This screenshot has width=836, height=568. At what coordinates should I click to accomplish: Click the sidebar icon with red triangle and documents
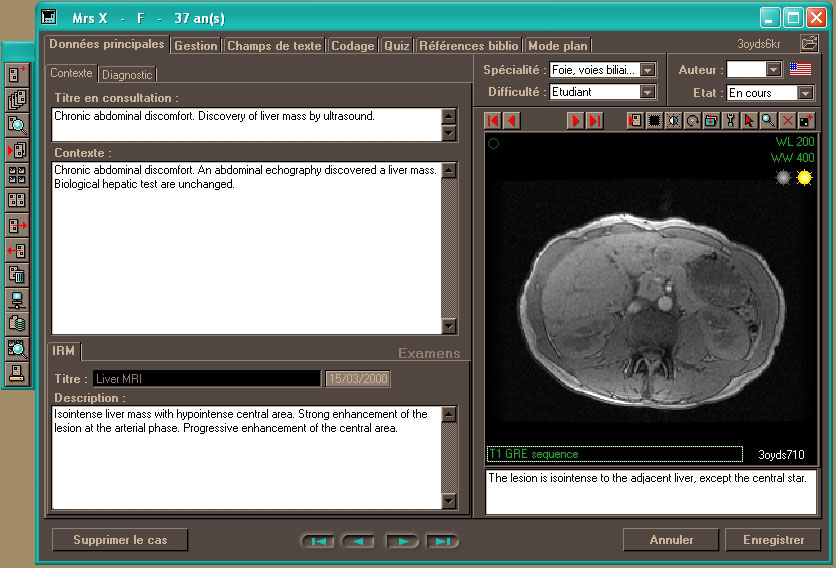point(17,150)
